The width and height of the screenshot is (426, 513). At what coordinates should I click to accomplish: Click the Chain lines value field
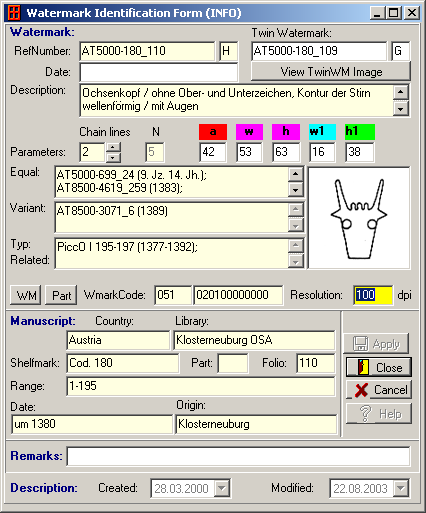pos(92,152)
